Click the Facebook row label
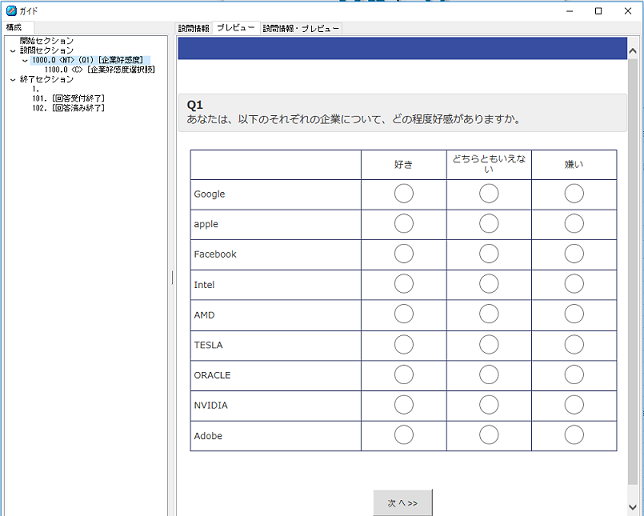This screenshot has height=516, width=644. tap(215, 254)
